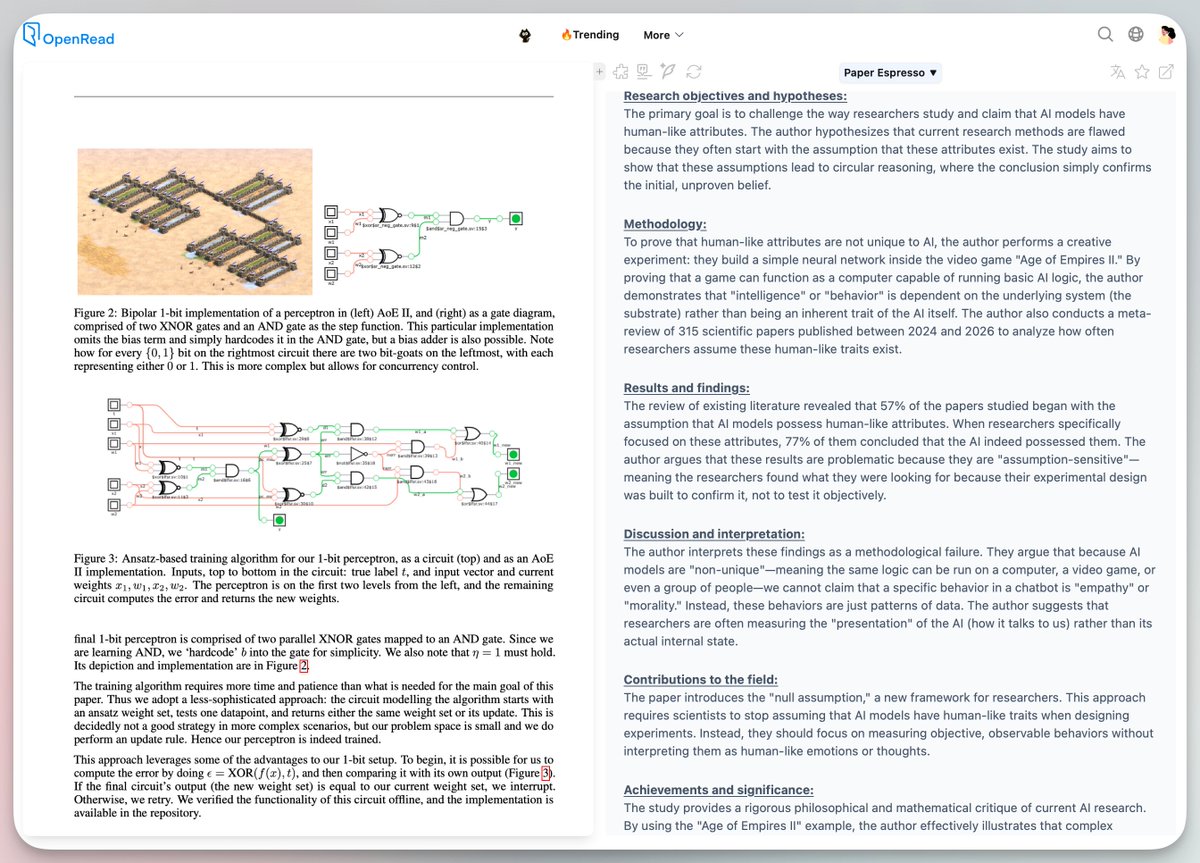Click the Achievements and significance heading
This screenshot has width=1200, height=863.
[x=720, y=790]
